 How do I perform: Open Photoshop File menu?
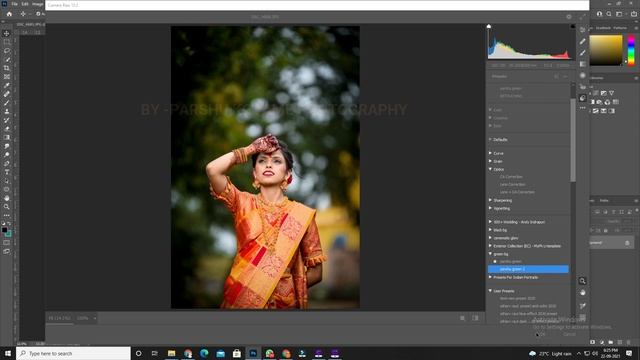pos(14,4)
